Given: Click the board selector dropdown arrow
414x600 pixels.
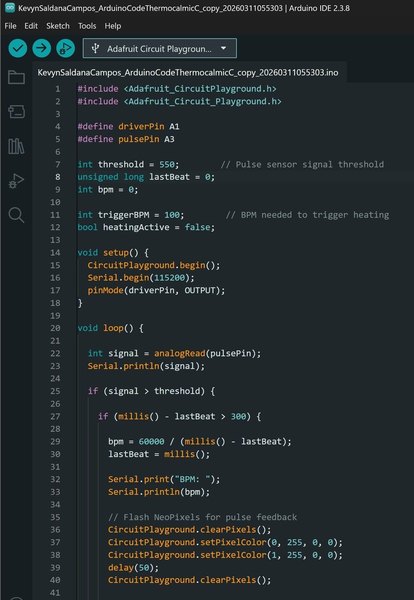Looking at the screenshot, I should [223, 49].
